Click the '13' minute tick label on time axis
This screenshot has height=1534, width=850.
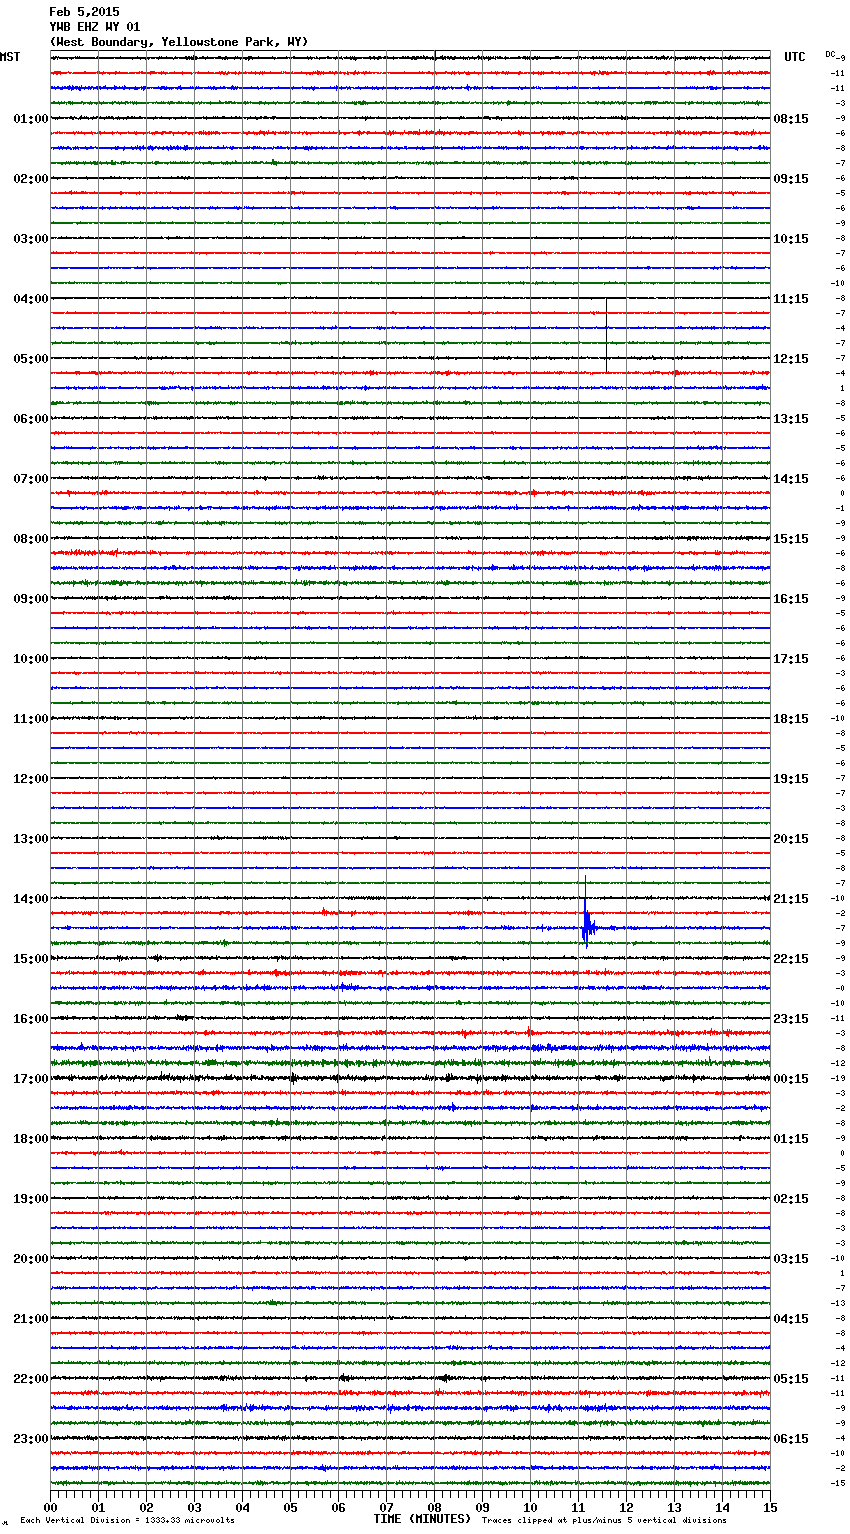coord(674,1507)
